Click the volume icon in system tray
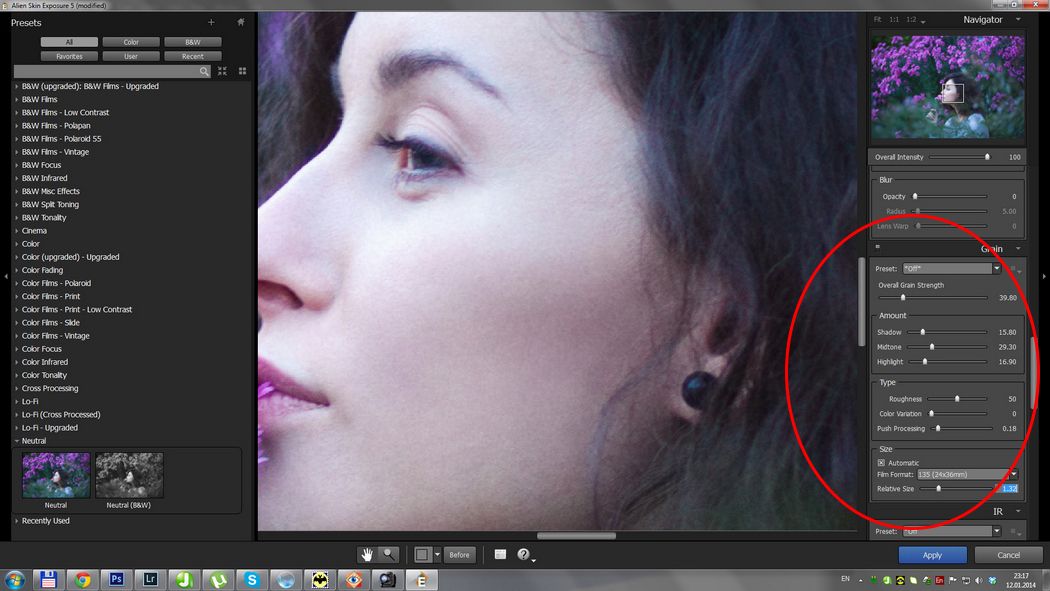The height and width of the screenshot is (591, 1050). click(979, 580)
